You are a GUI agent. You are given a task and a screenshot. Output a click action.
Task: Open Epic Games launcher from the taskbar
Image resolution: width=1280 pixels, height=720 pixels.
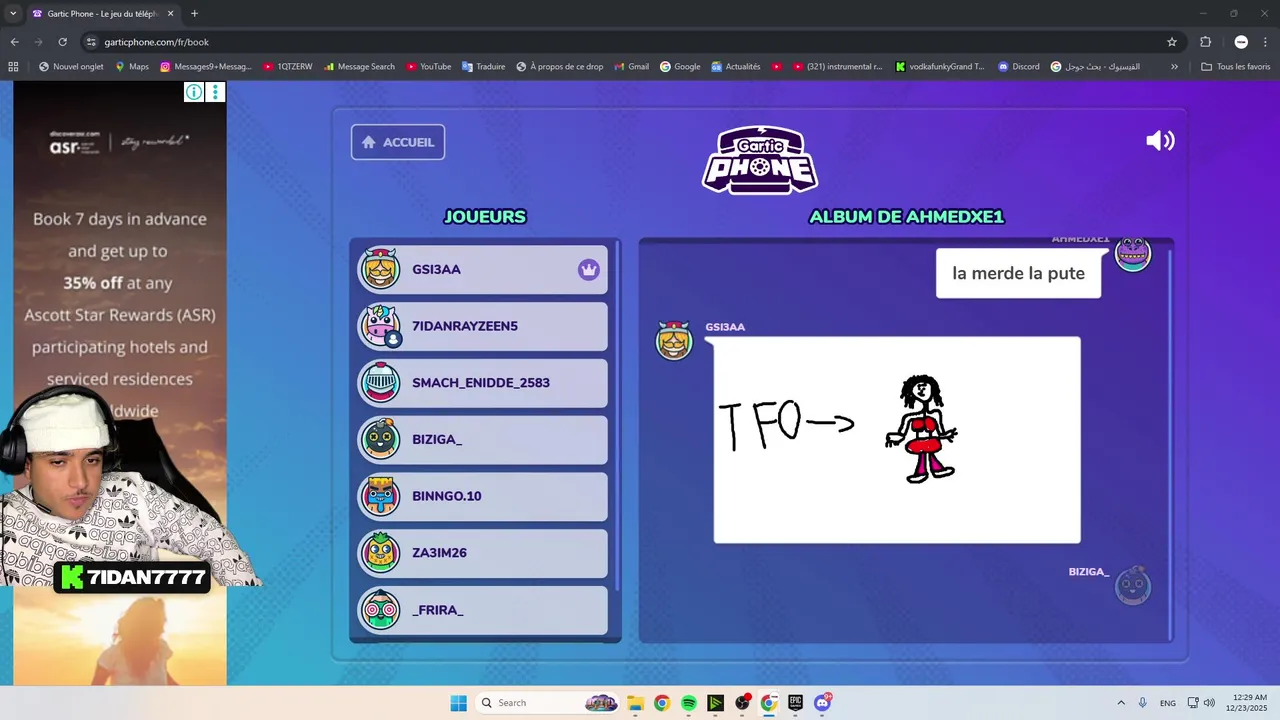tap(796, 703)
